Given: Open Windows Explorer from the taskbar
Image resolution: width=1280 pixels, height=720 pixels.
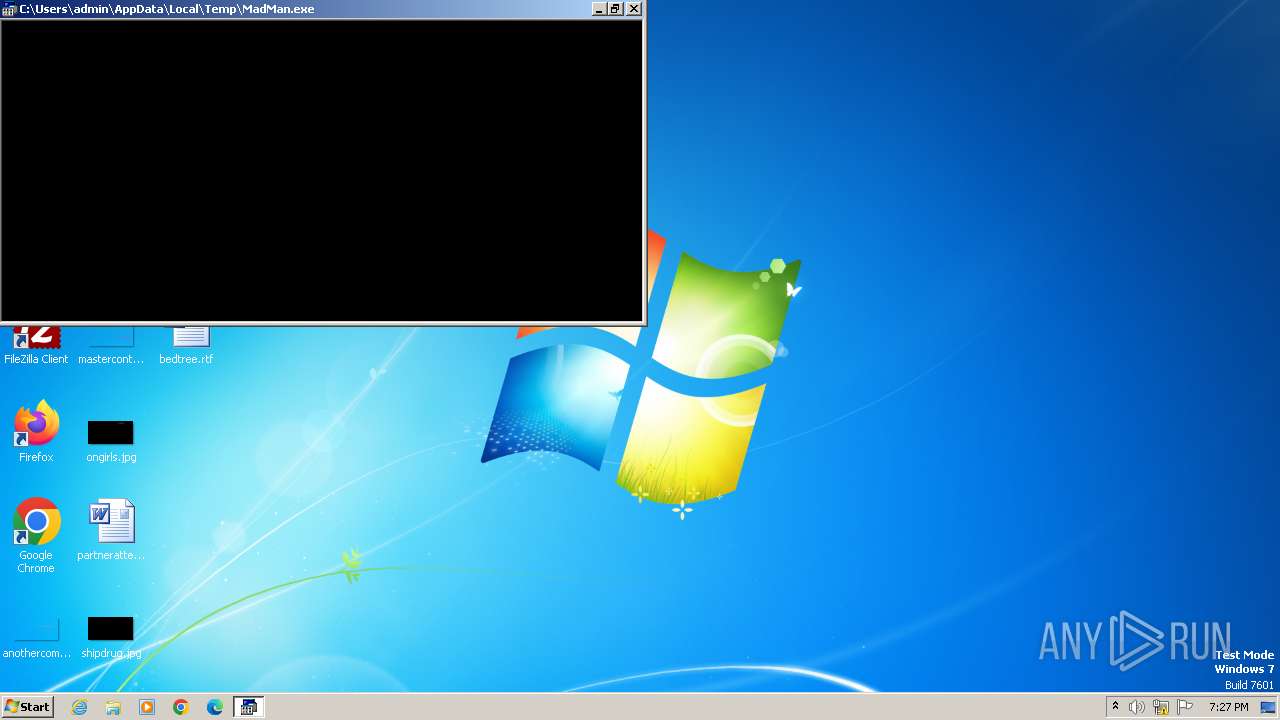Looking at the screenshot, I should [x=113, y=707].
